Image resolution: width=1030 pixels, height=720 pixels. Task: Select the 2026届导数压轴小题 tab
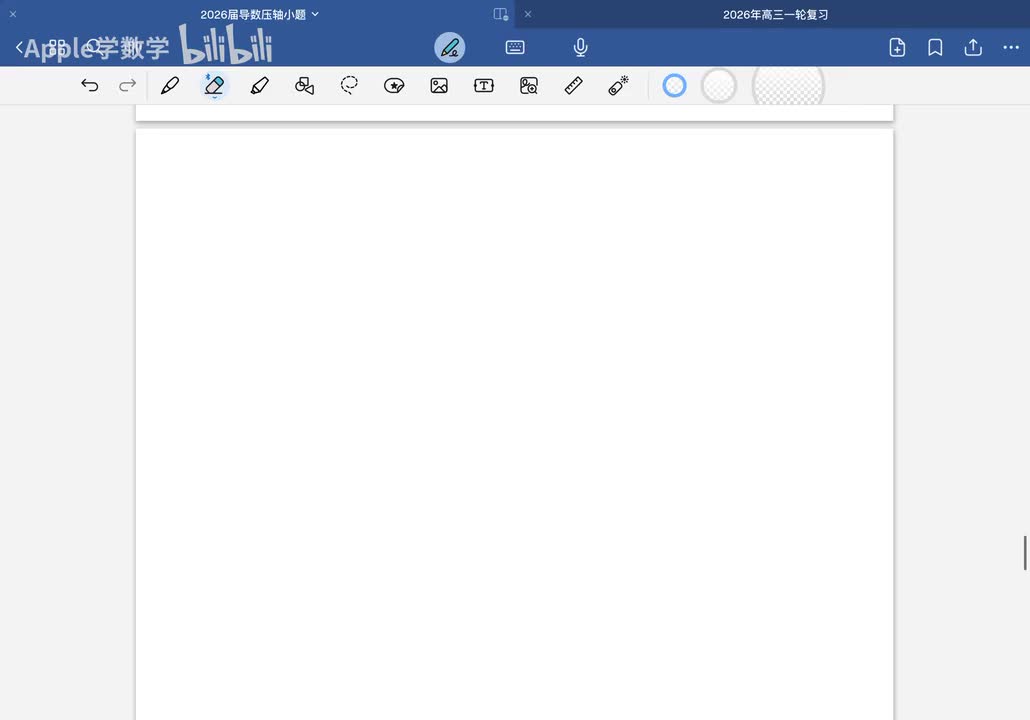(253, 14)
